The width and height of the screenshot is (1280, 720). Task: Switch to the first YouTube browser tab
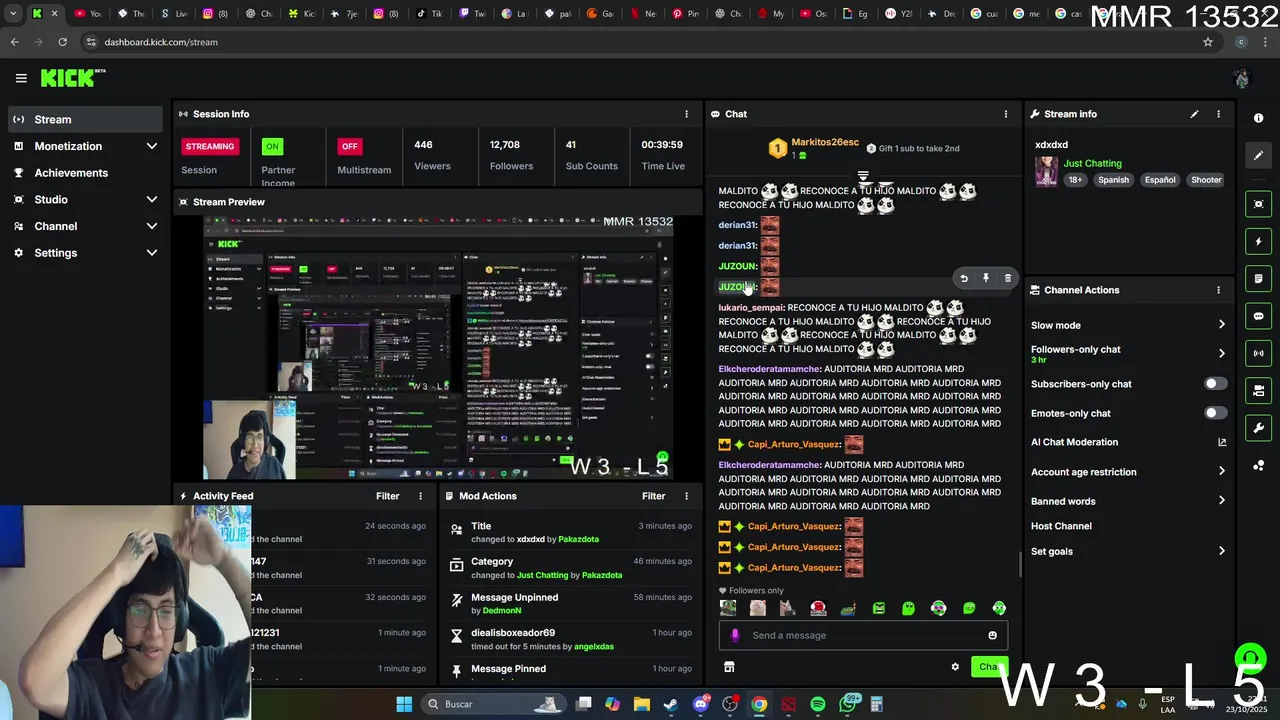pos(88,14)
